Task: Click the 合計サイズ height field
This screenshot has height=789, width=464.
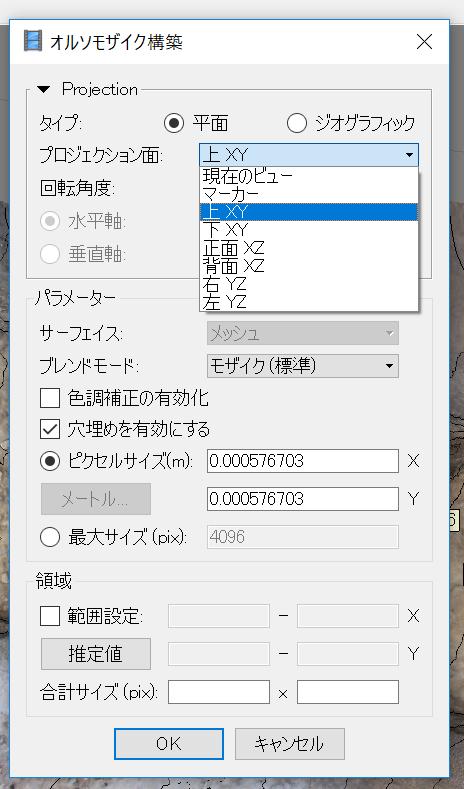Action: coord(348,692)
